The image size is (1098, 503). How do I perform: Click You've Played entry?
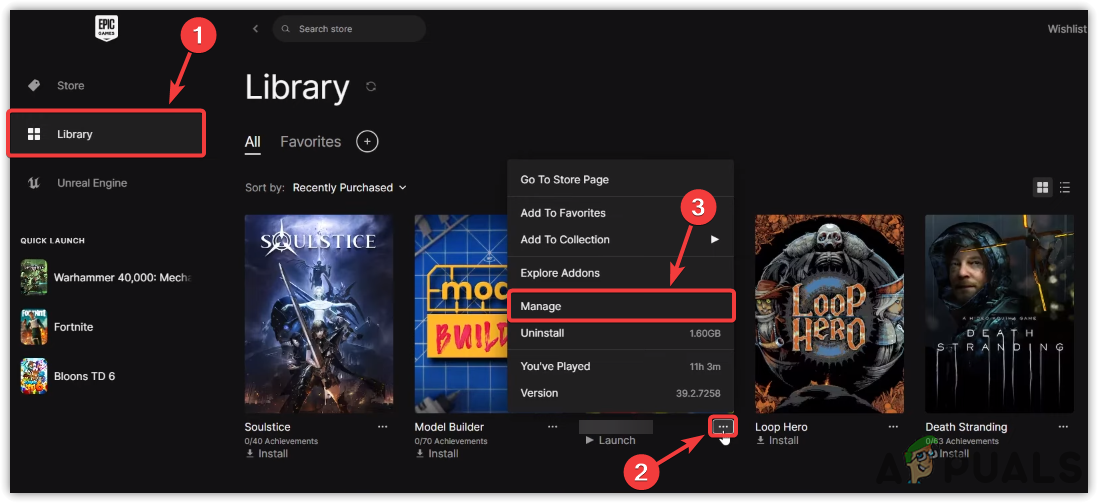point(620,366)
